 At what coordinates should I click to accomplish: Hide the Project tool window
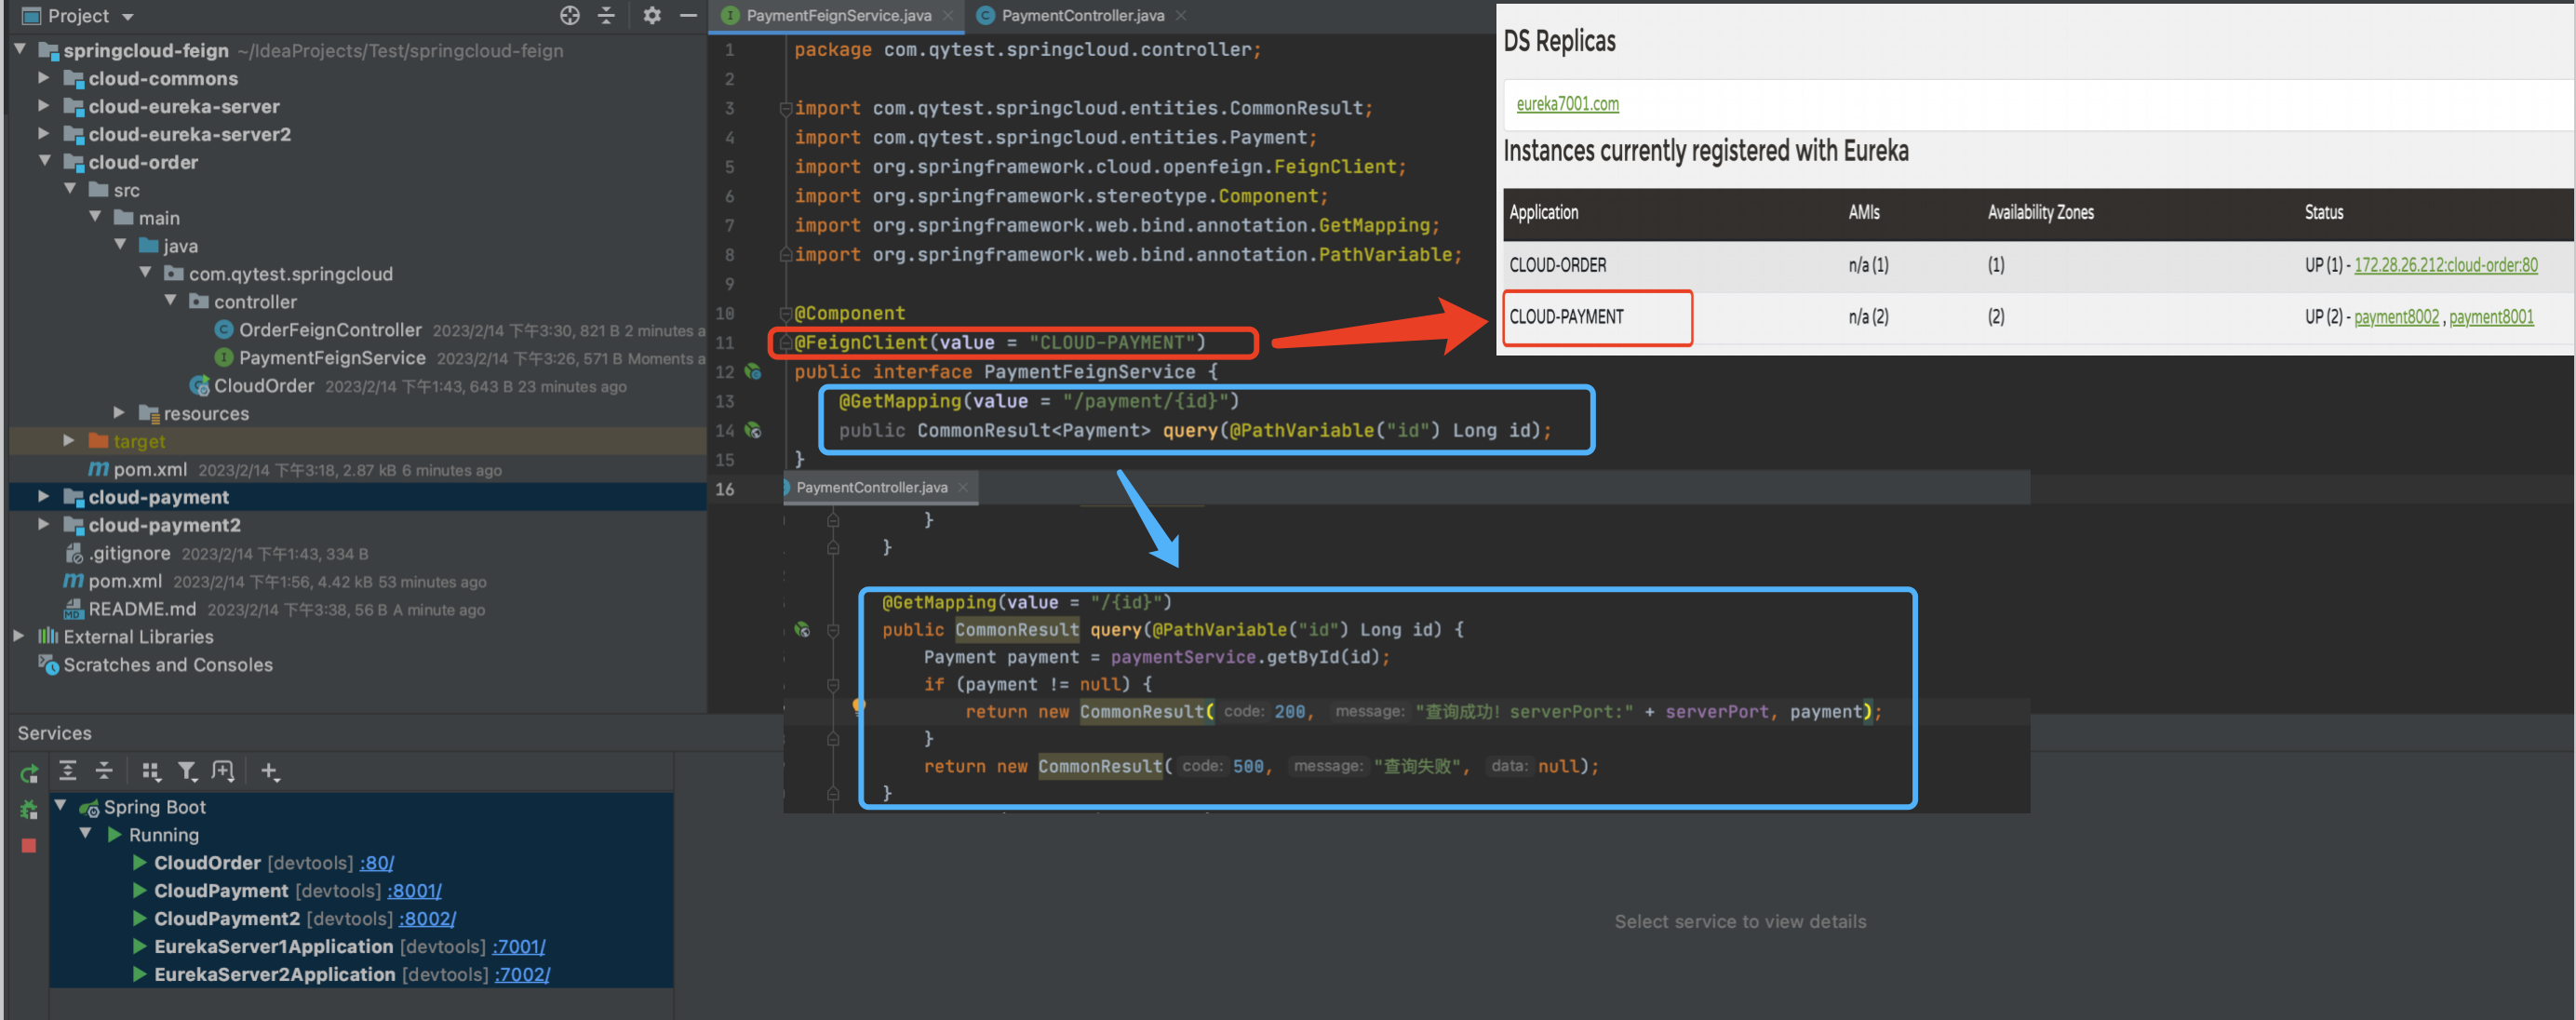tap(688, 15)
